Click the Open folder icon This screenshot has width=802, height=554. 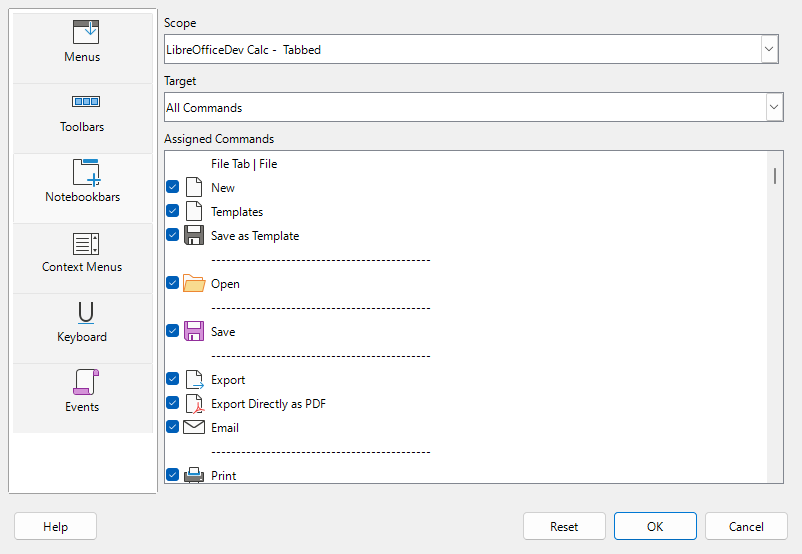click(194, 283)
